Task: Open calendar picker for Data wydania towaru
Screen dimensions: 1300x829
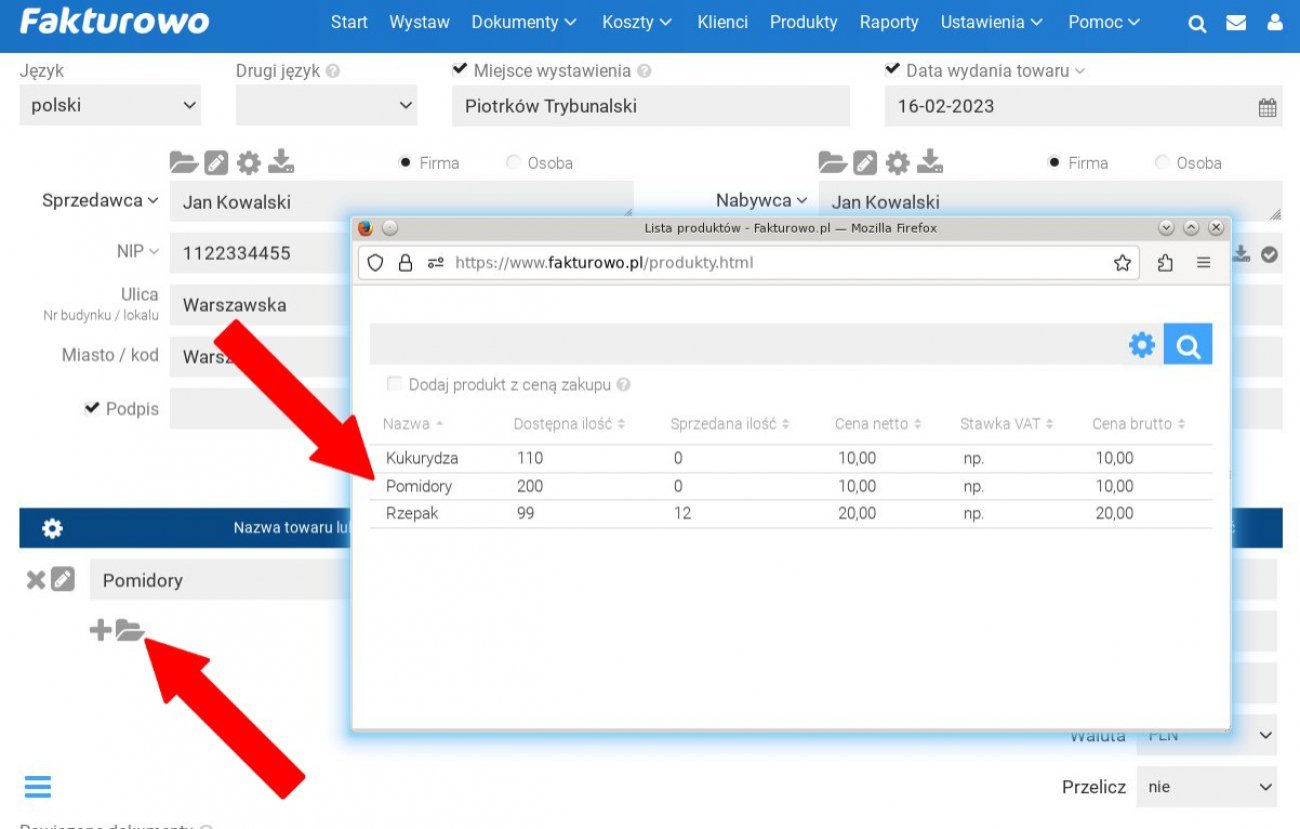Action: coord(1266,108)
